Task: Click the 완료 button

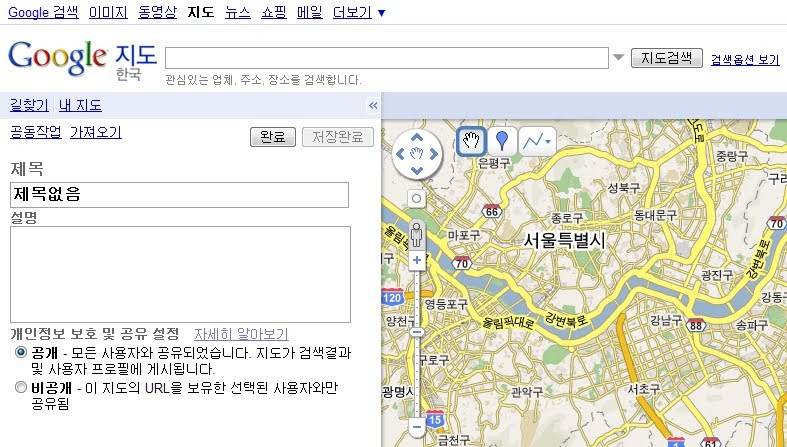Action: click(273, 137)
